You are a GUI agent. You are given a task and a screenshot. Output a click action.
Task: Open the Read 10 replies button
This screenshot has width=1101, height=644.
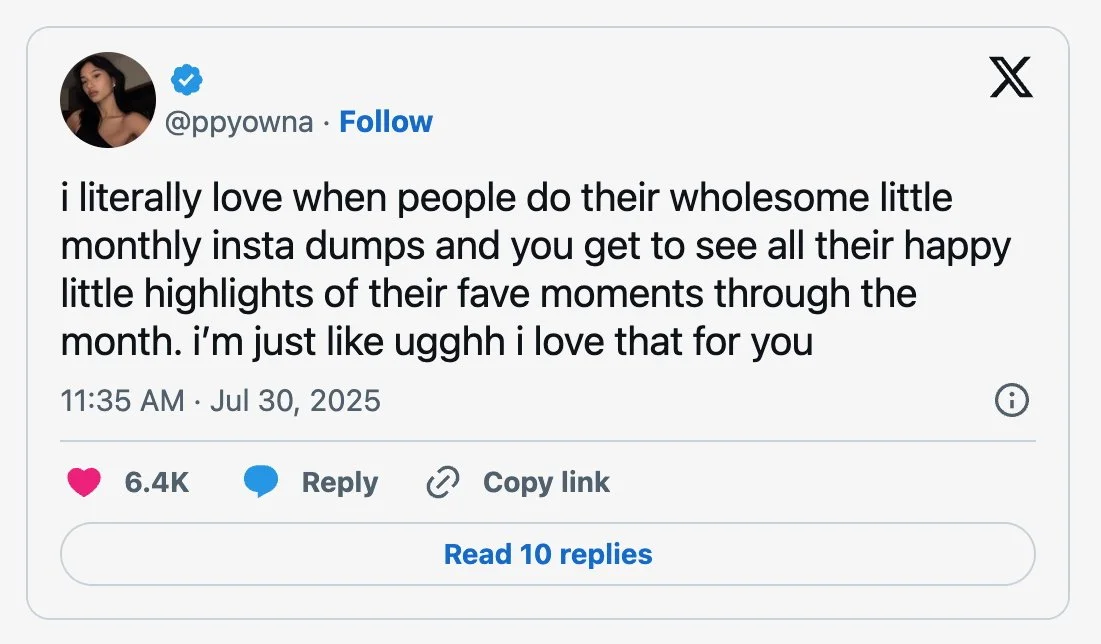click(x=548, y=554)
